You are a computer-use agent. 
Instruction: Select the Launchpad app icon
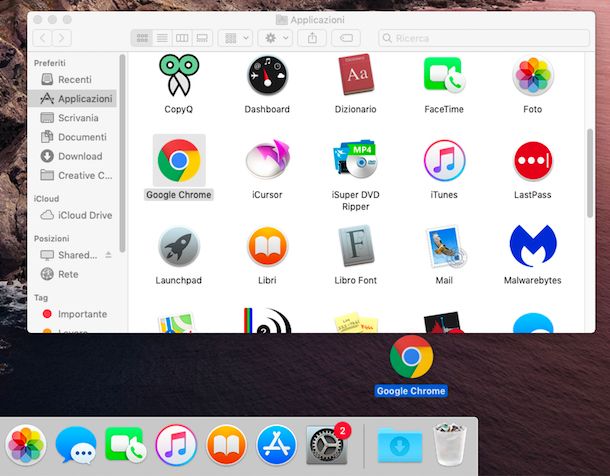tap(179, 247)
